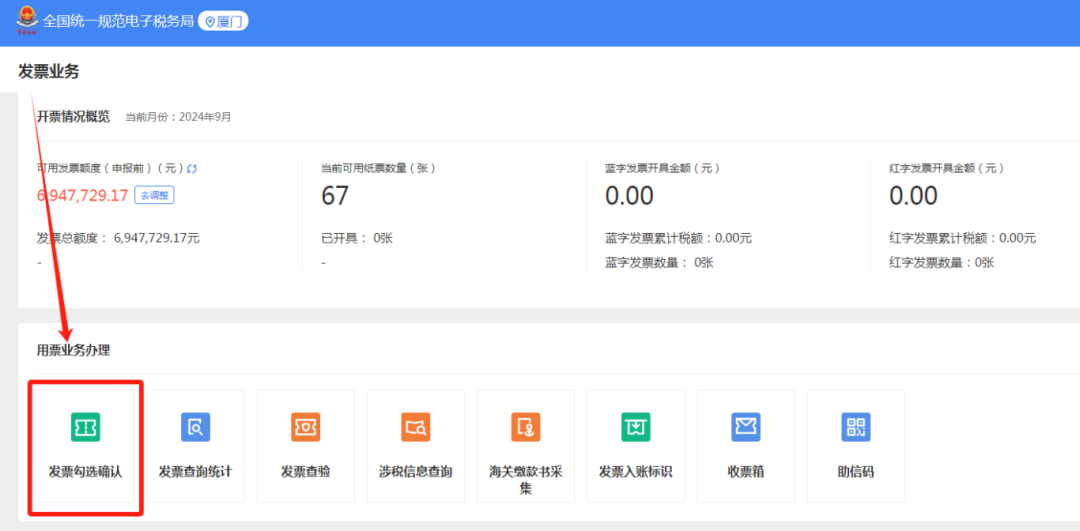Click the tax bureau emblem logo
The image size is (1080, 531).
[x=28, y=19]
